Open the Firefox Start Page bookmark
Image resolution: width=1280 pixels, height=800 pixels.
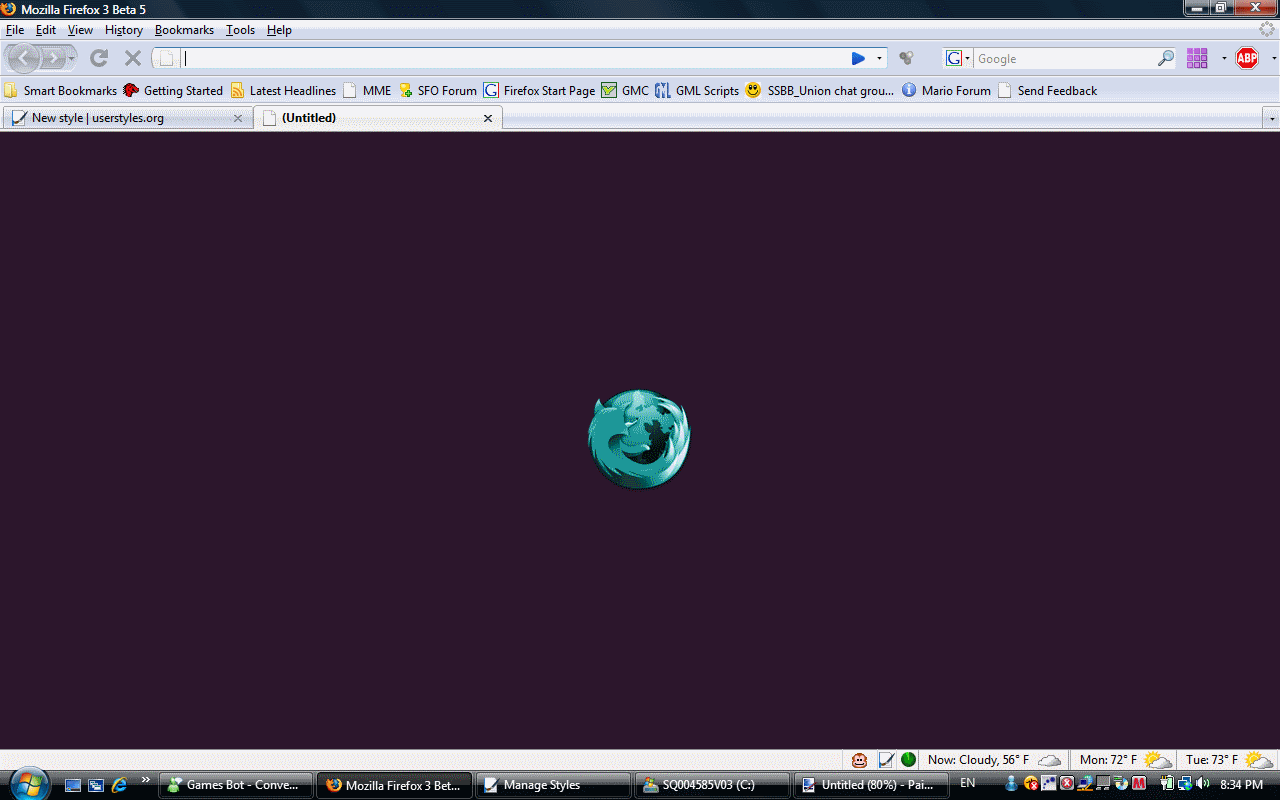[x=539, y=90]
